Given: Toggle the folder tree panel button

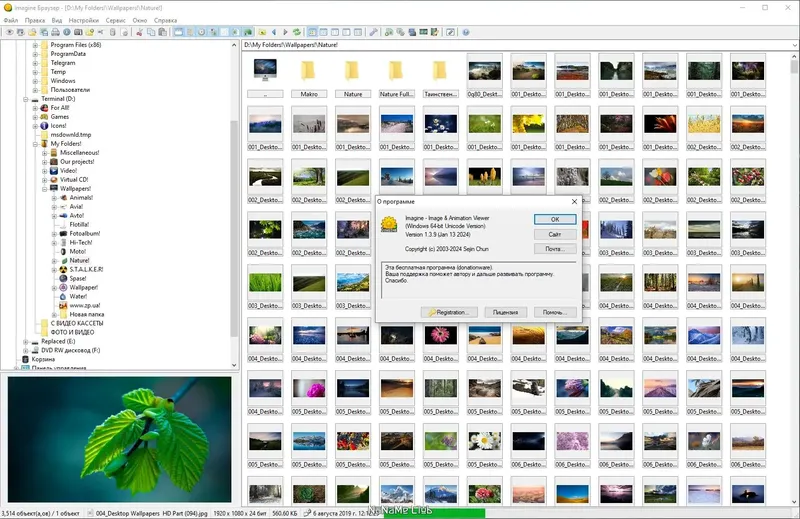Looking at the screenshot, I should [x=179, y=32].
